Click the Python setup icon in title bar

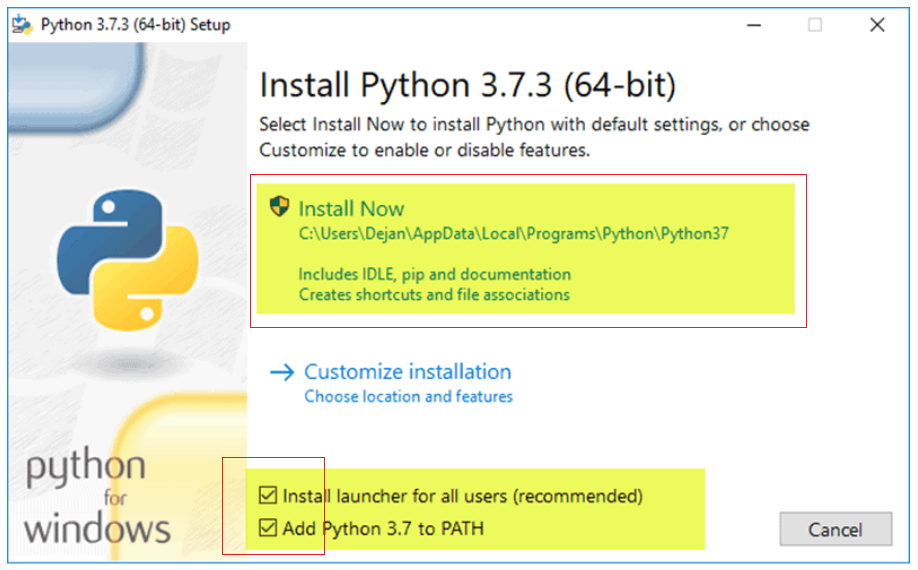point(22,25)
